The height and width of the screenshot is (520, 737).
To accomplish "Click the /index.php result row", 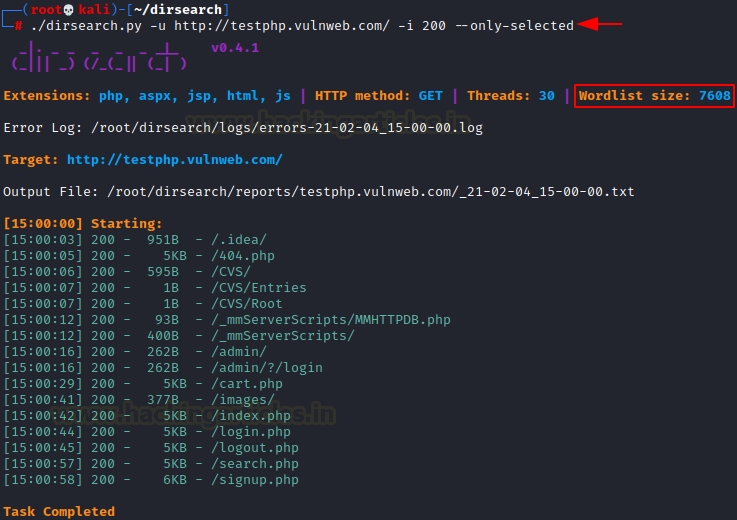I will click(147, 416).
